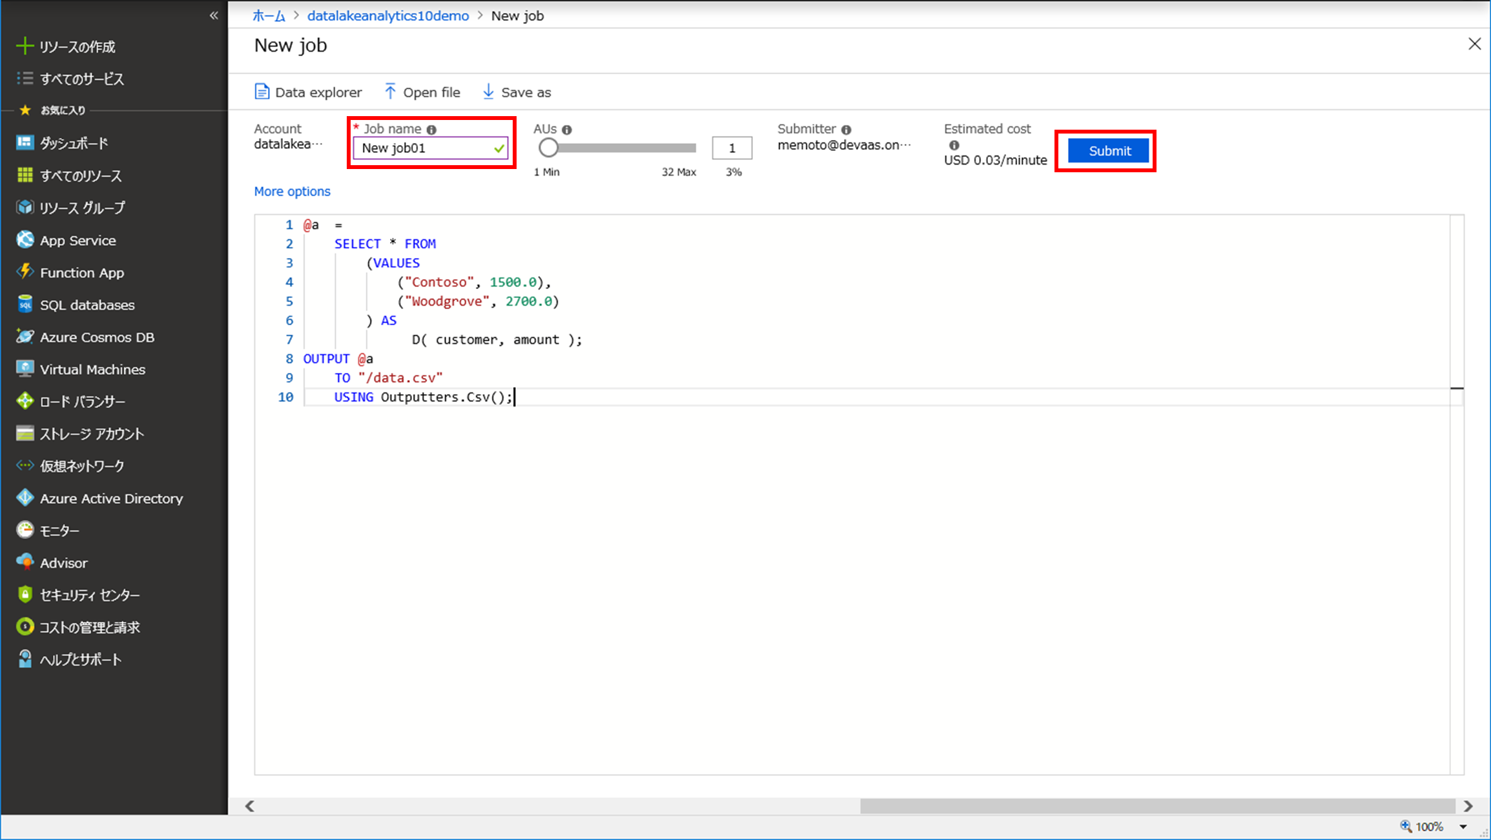Click Job name info icon

point(432,130)
